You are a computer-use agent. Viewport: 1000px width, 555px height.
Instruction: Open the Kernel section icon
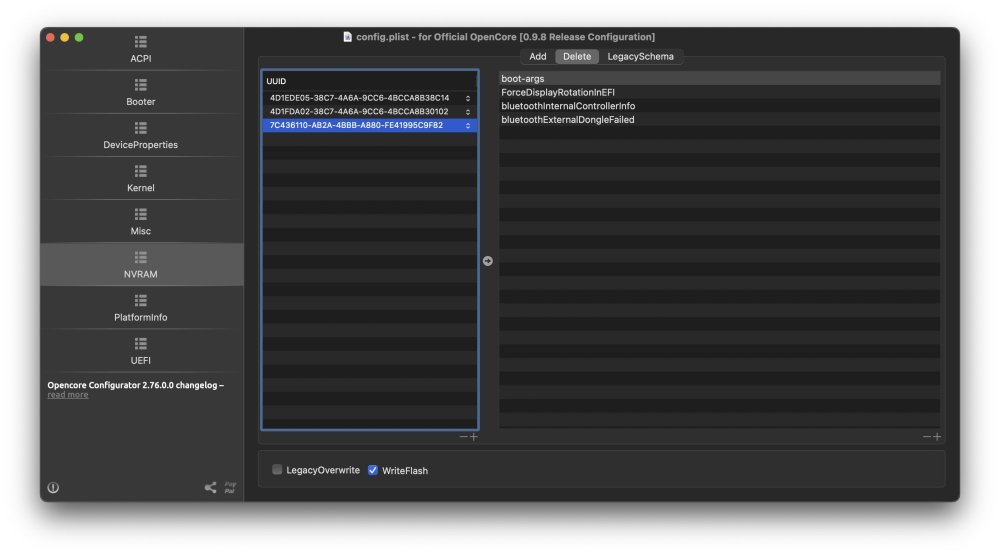coord(140,171)
